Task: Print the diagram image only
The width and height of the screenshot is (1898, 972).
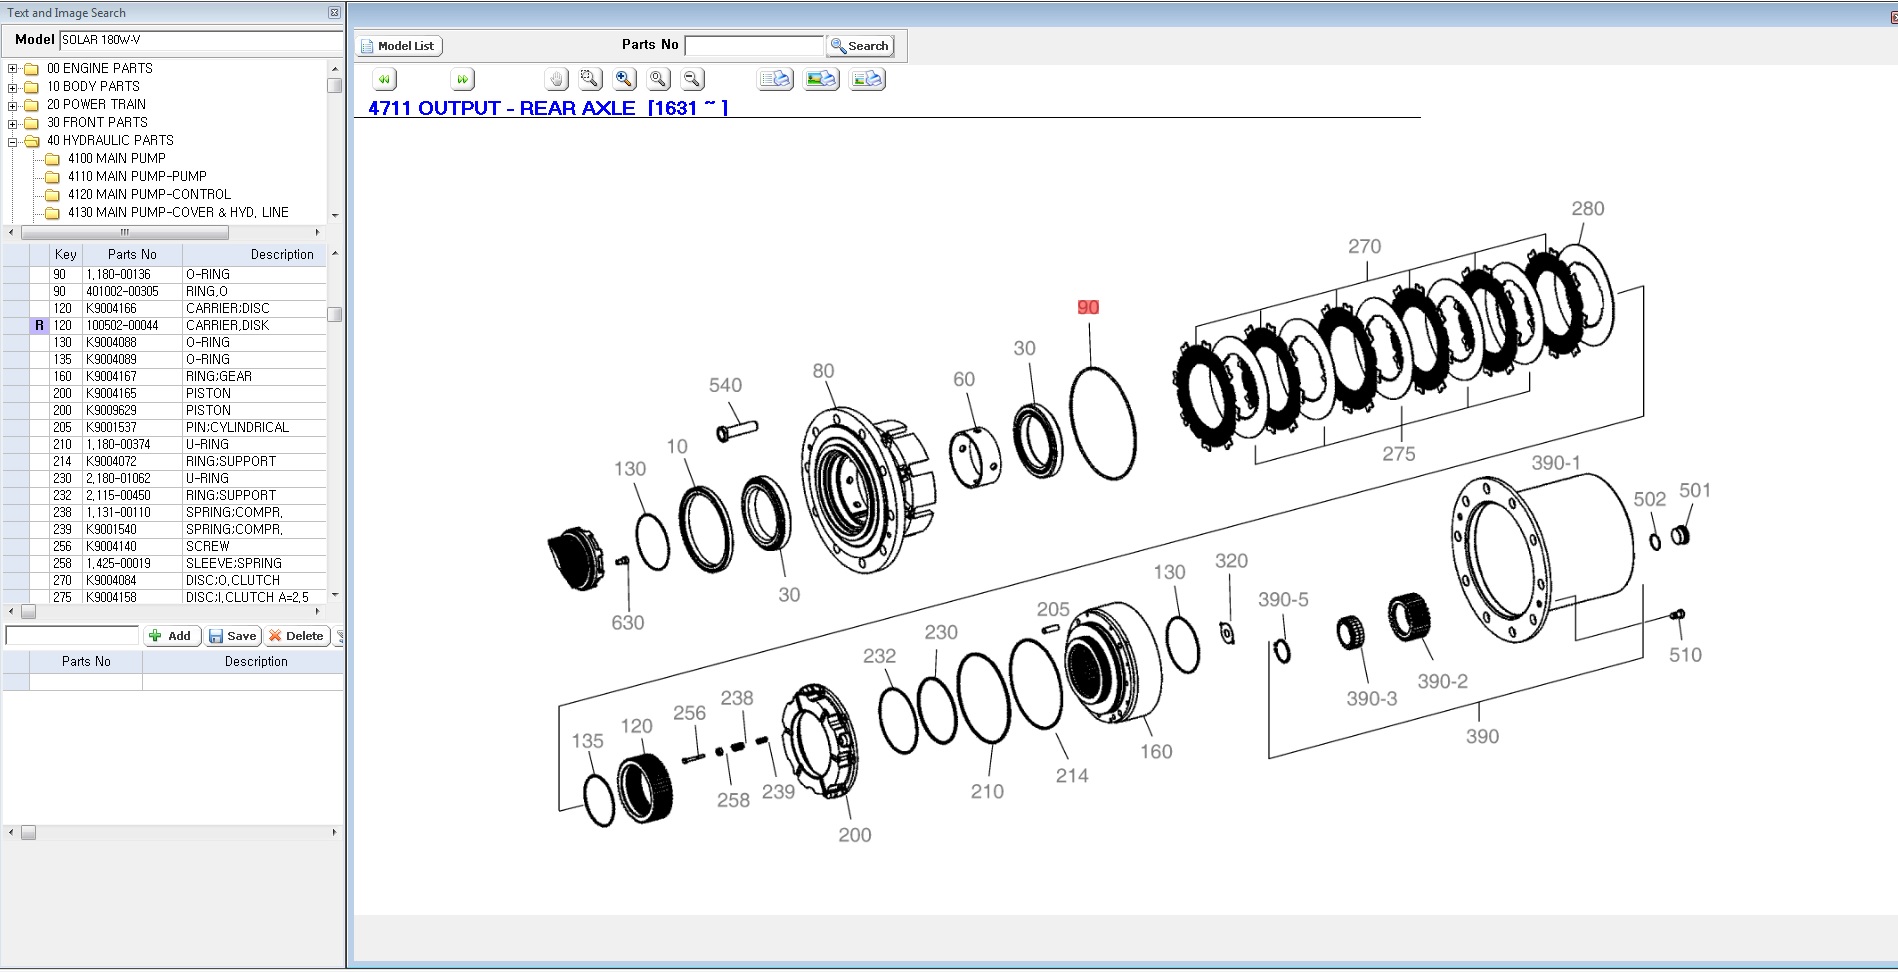Action: [822, 79]
